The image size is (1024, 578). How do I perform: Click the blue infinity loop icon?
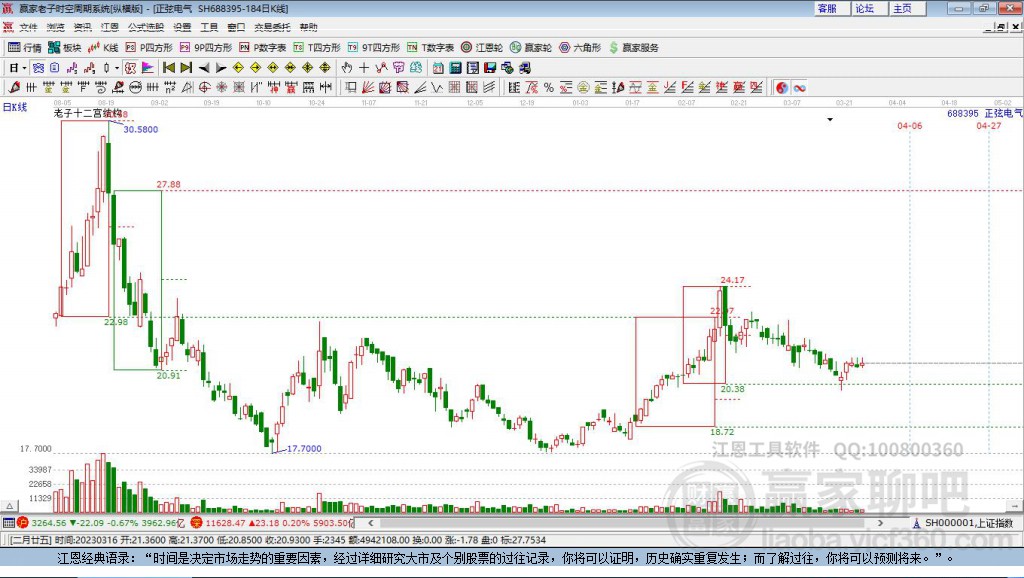click(x=799, y=87)
